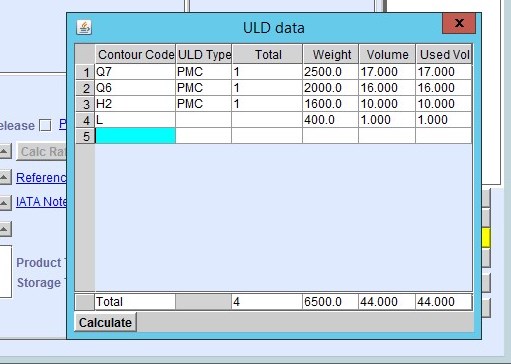Click the 2500.0 weight cell
Viewport: 511px width, 364px height.
click(x=330, y=72)
